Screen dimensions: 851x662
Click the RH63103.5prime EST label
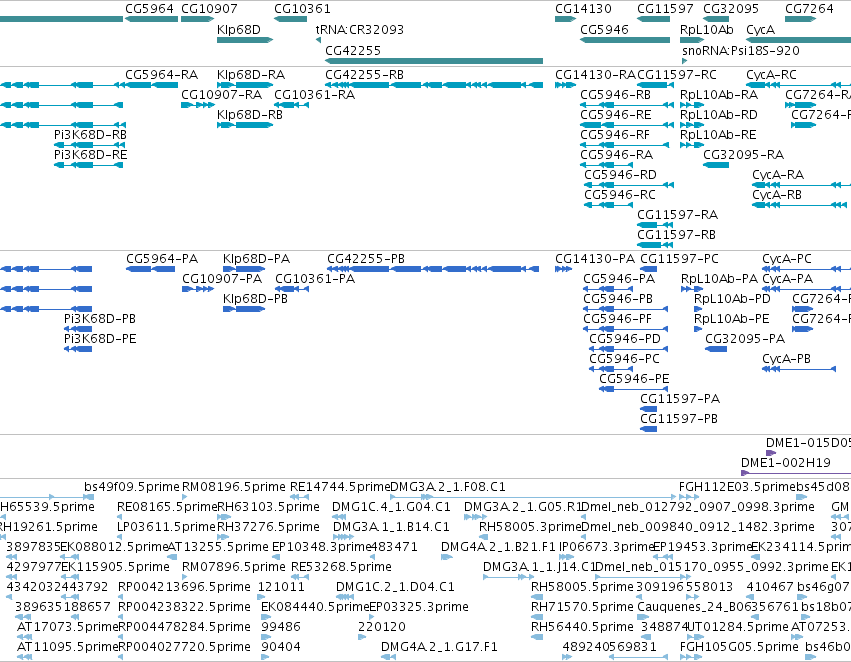(x=268, y=507)
